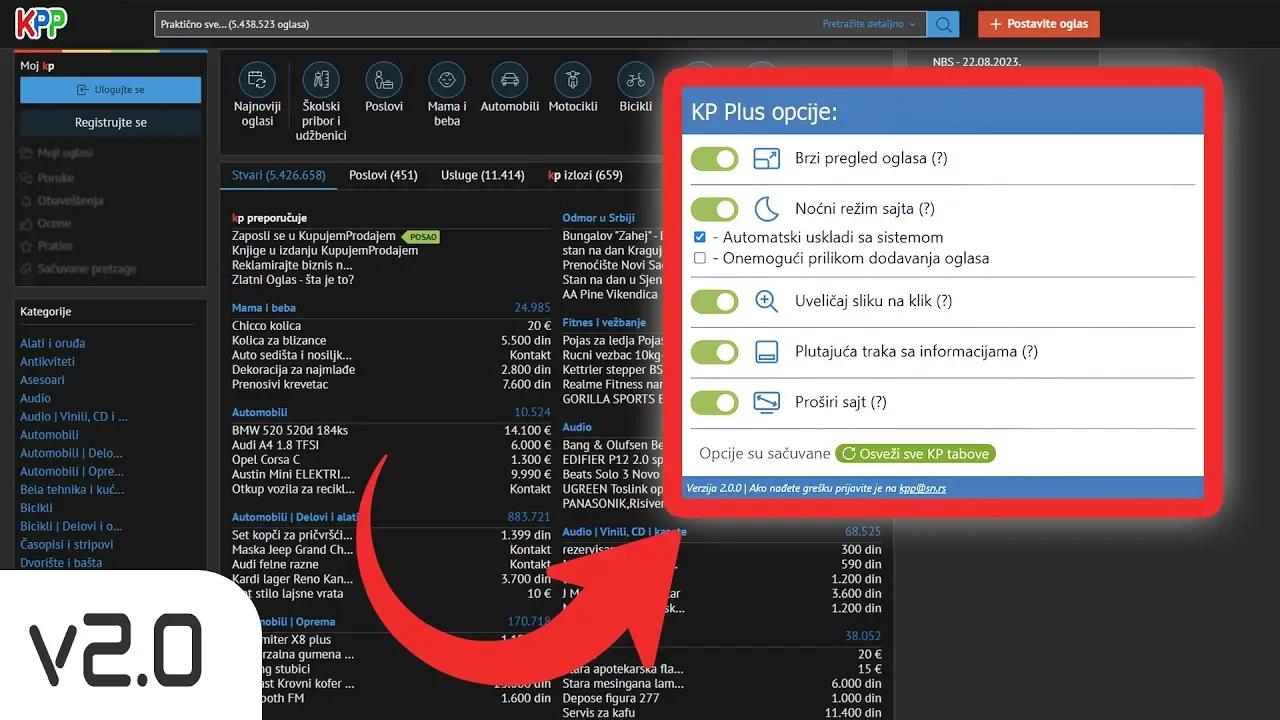Image resolution: width=1280 pixels, height=720 pixels.
Task: Open the Motocikli category icon
Action: click(572, 80)
